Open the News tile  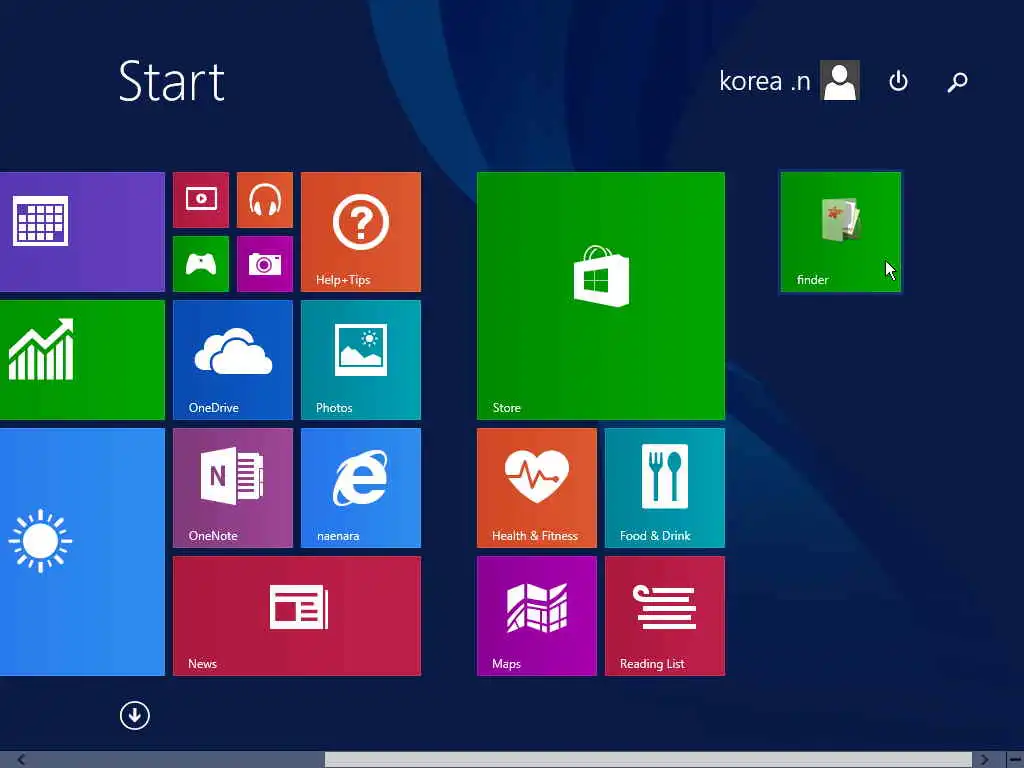297,616
